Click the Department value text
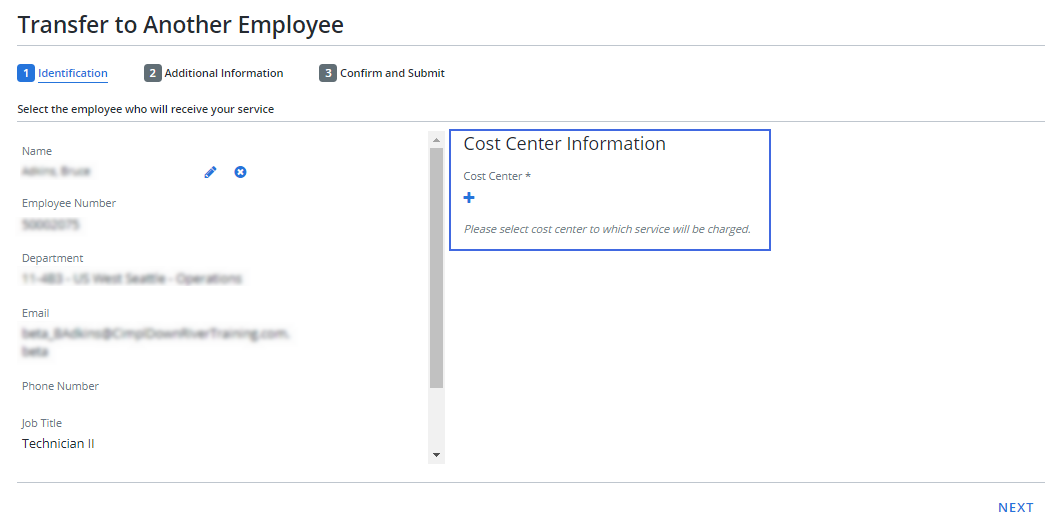Screen dimensions: 1047x520 coord(132,279)
